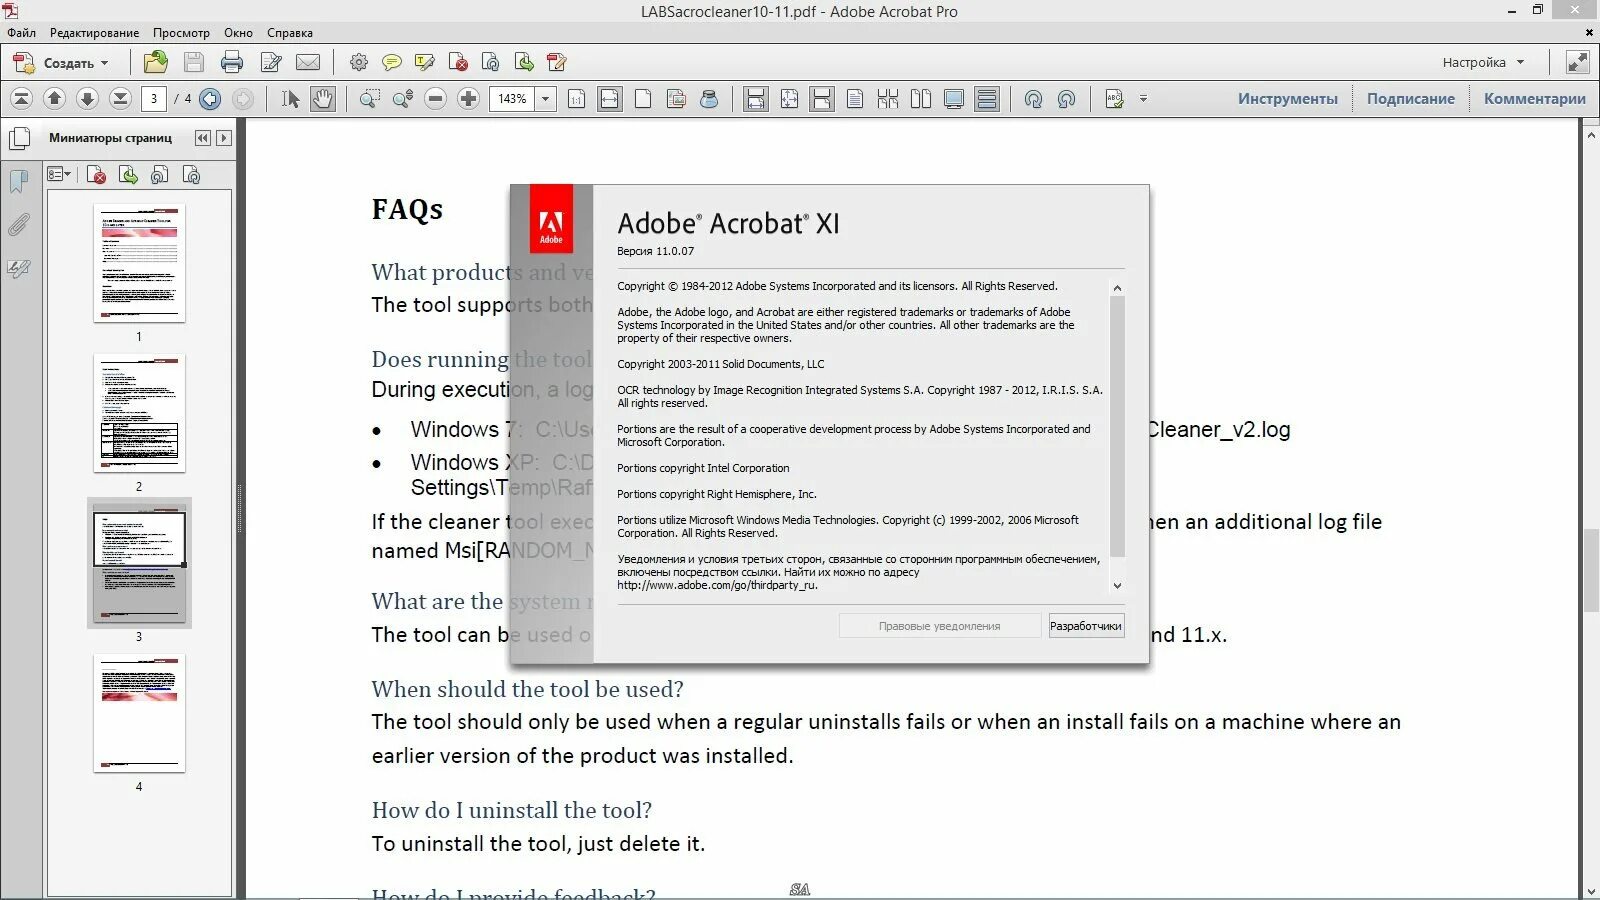This screenshot has width=1600, height=900.
Task: Go to the next page arrow
Action: tap(87, 98)
